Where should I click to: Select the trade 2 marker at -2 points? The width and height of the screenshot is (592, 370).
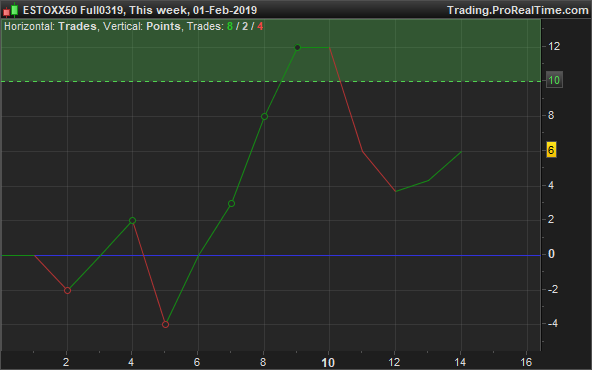(67, 290)
